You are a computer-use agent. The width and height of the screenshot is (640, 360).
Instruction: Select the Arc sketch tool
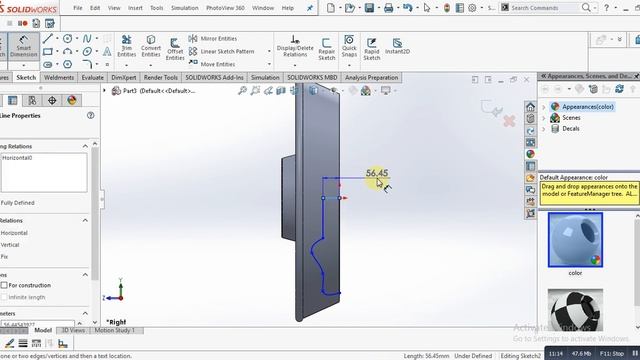67,51
